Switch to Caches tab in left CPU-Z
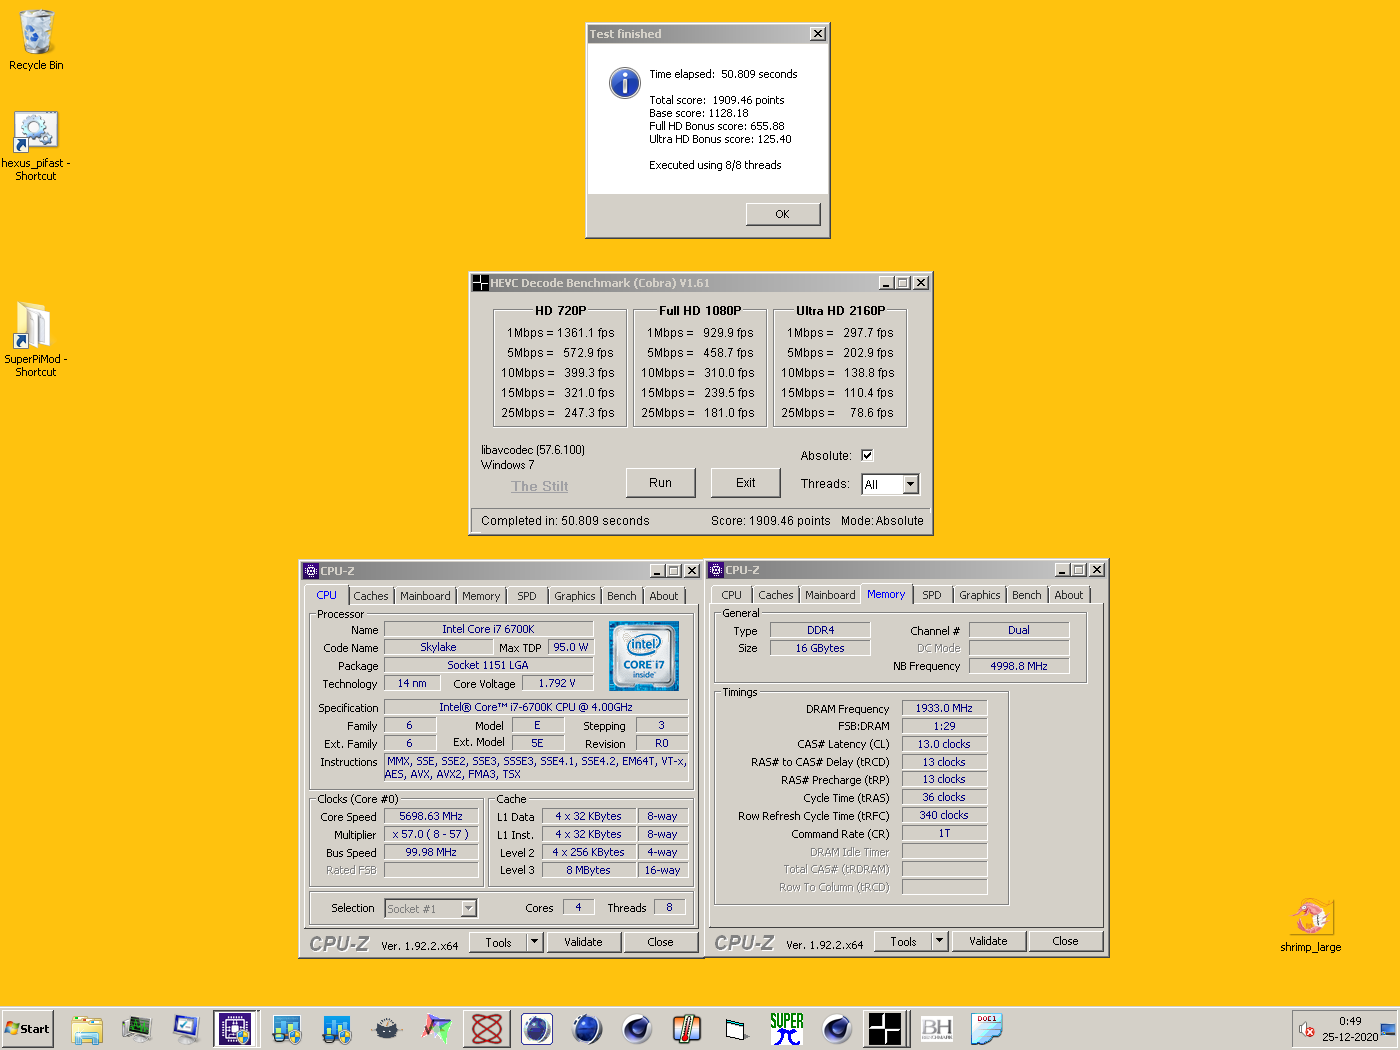This screenshot has width=1400, height=1050. pos(371,596)
